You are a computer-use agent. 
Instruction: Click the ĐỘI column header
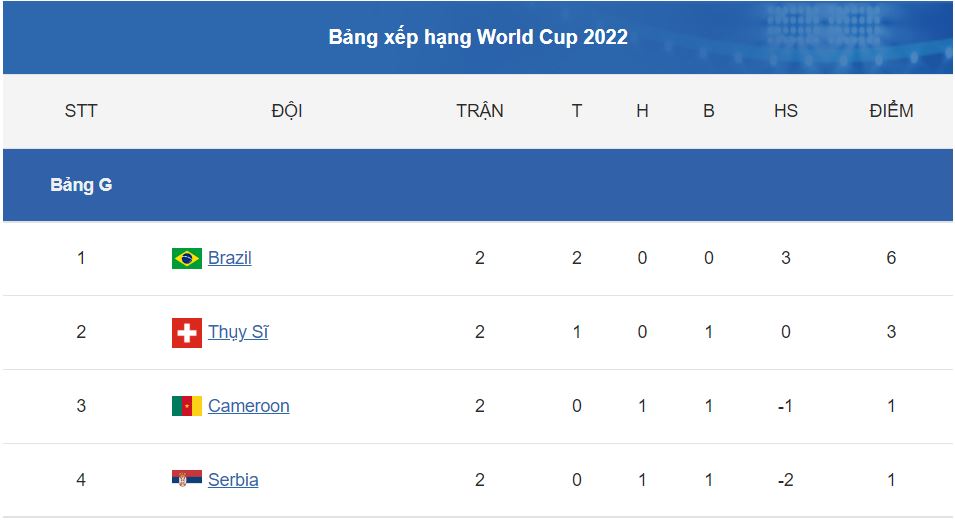coord(287,111)
